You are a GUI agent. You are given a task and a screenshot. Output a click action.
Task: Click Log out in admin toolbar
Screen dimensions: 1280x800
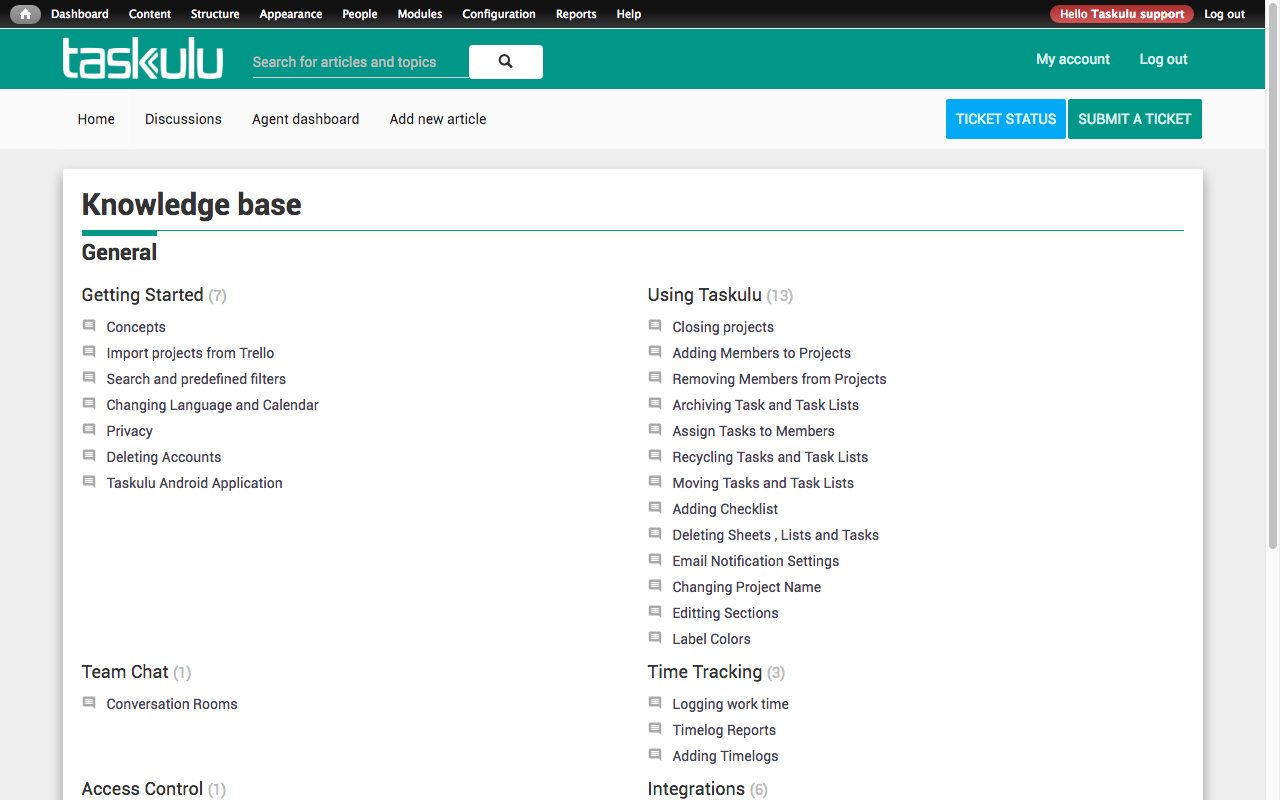click(x=1225, y=14)
